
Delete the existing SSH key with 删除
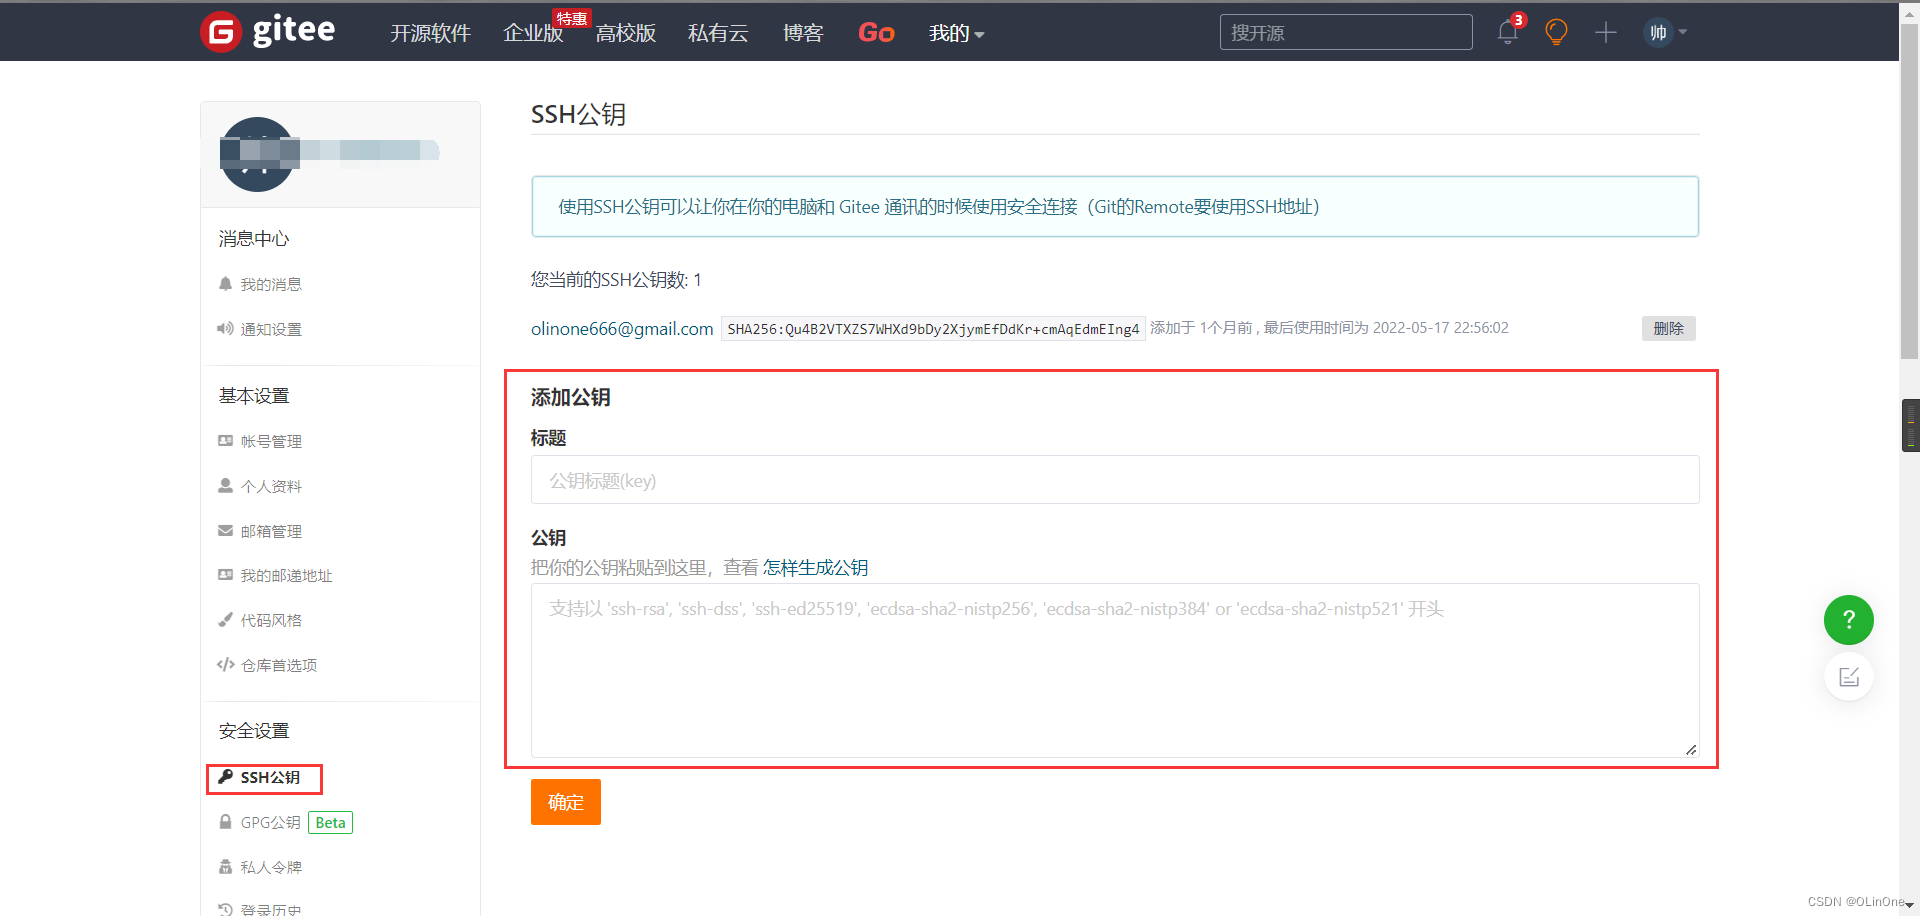1668,328
